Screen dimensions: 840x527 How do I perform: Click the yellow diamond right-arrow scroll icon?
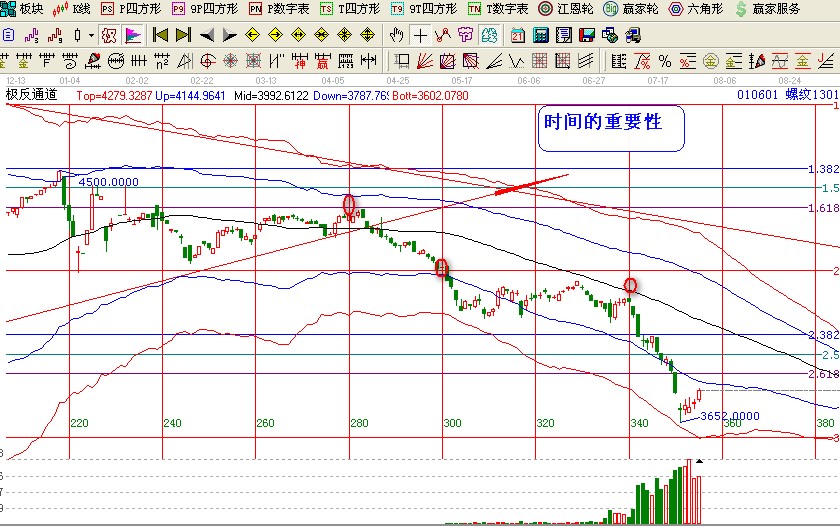tap(276, 35)
